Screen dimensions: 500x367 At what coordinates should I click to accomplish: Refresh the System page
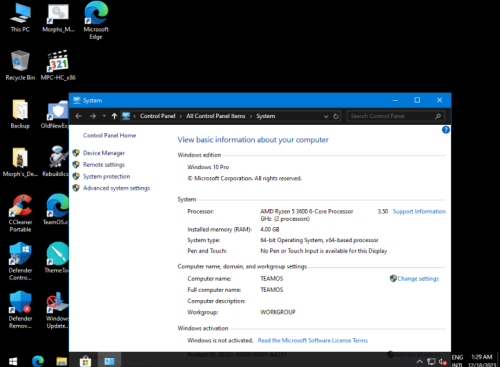coord(336,116)
